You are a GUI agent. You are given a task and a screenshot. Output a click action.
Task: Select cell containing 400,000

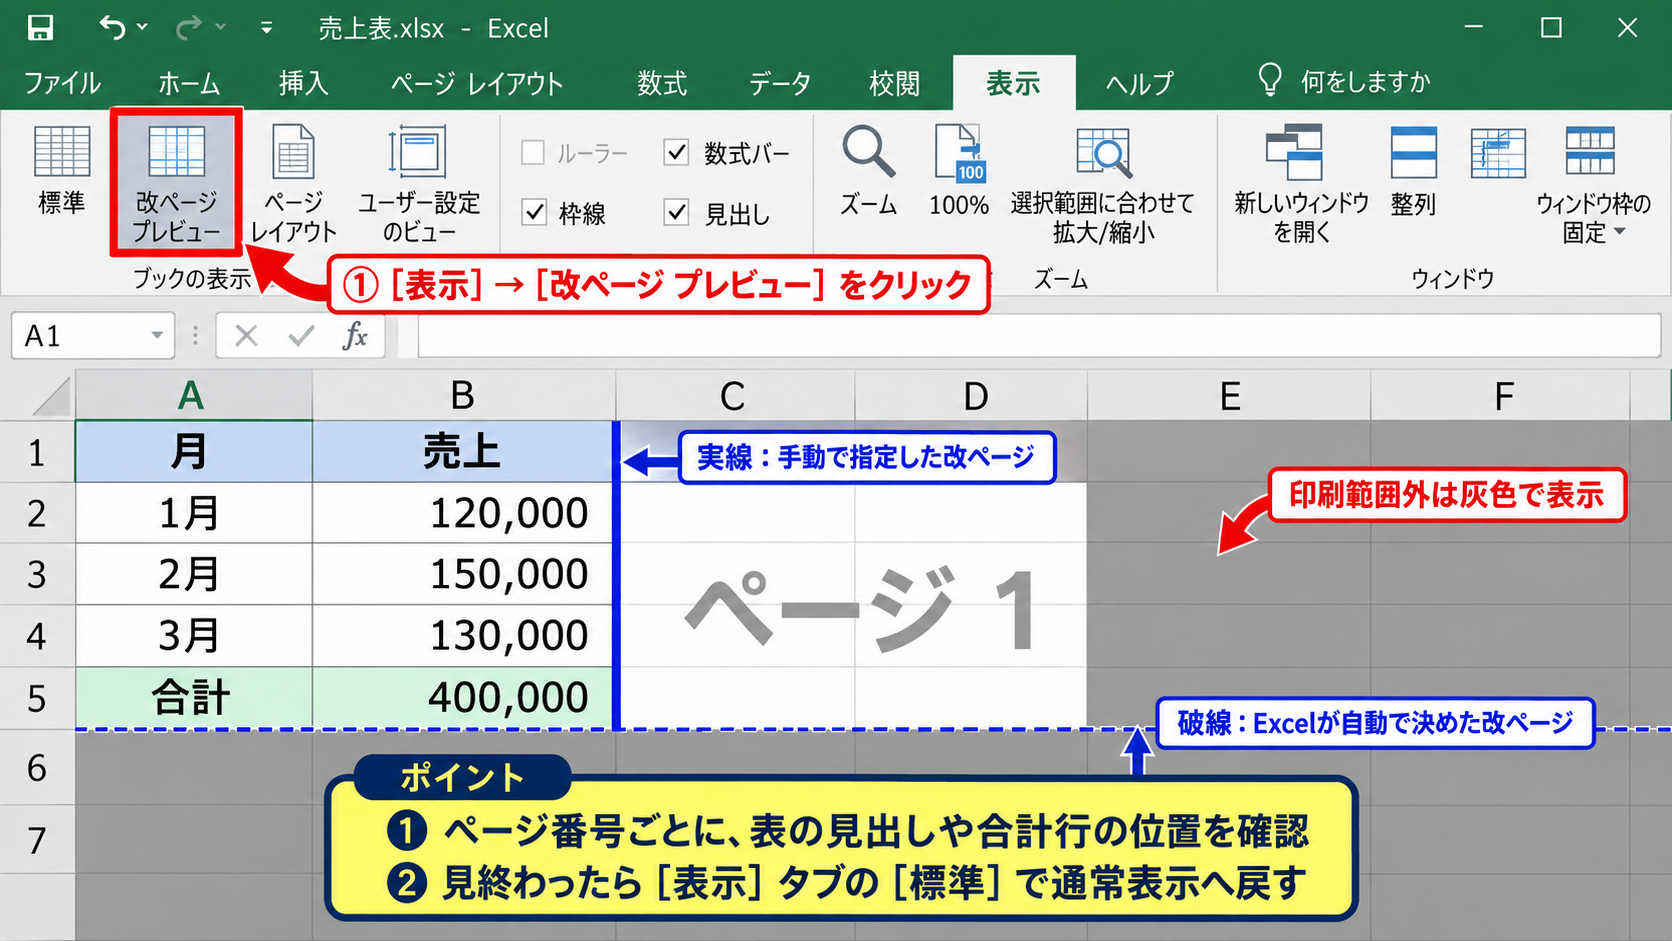point(463,698)
